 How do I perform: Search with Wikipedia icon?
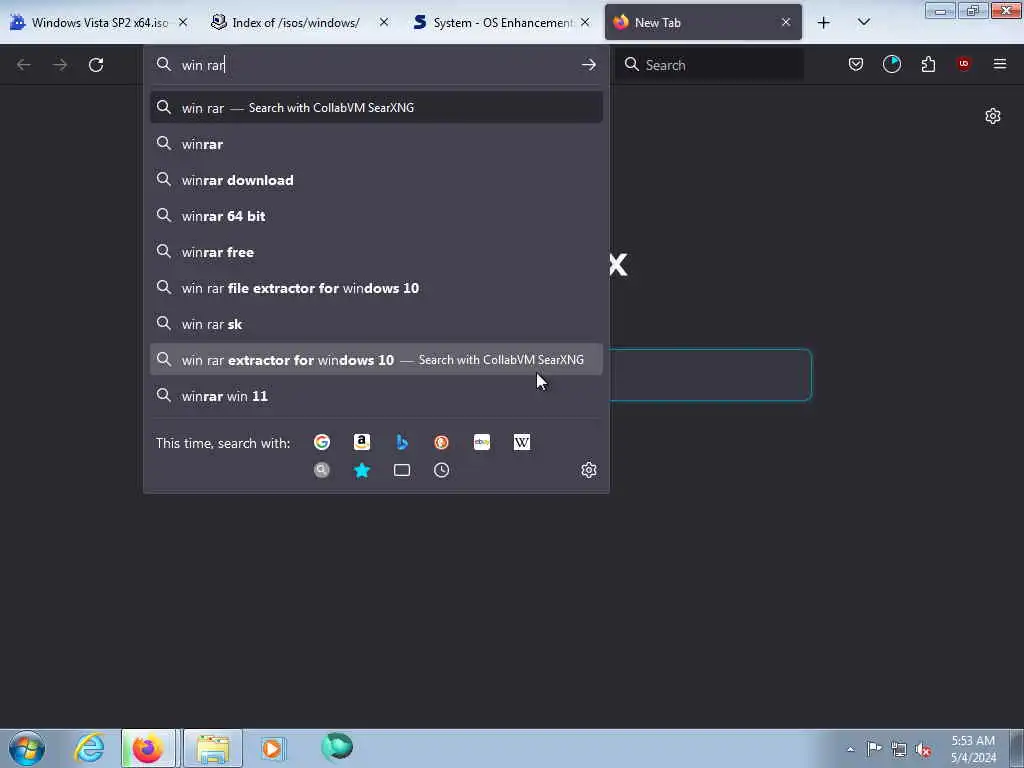click(x=522, y=442)
